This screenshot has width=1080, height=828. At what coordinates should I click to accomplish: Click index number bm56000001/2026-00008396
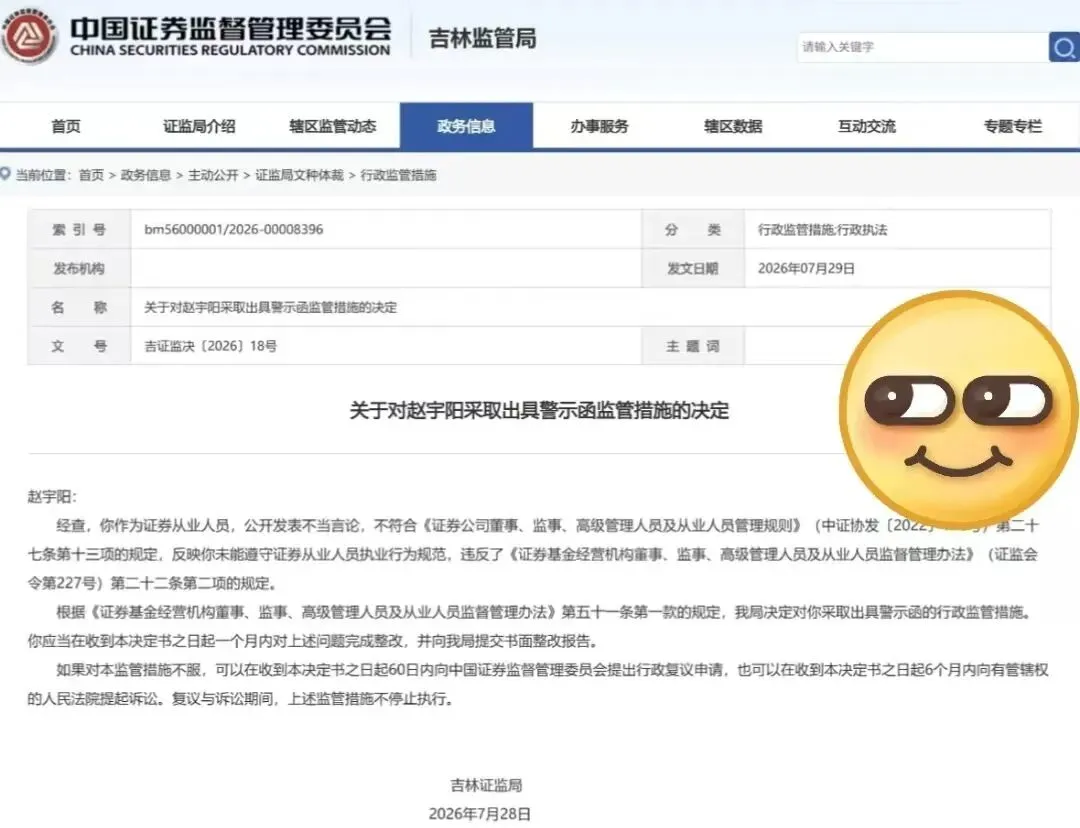coord(233,229)
